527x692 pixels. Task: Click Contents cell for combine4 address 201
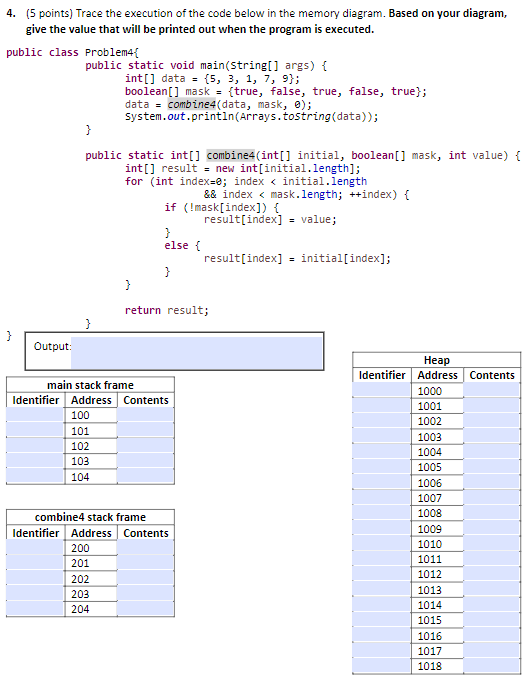point(146,563)
